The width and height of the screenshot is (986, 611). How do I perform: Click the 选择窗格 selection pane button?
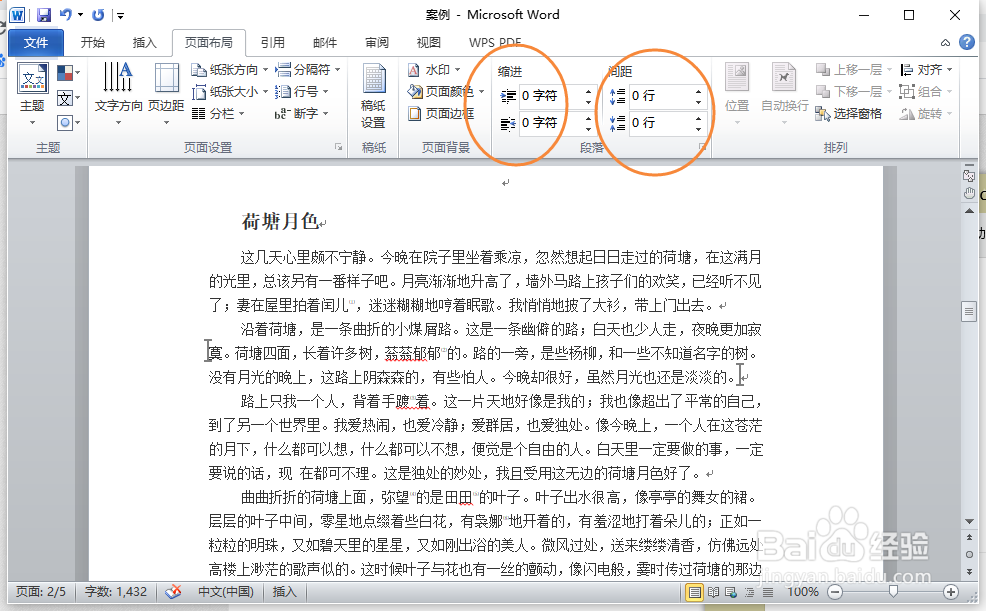(849, 114)
